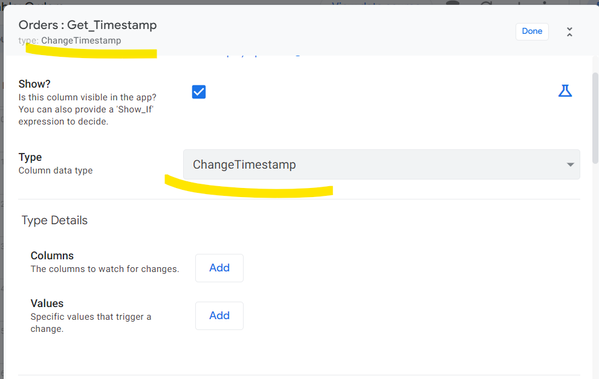Add a value that triggers change
The height and width of the screenshot is (379, 599).
[219, 316]
